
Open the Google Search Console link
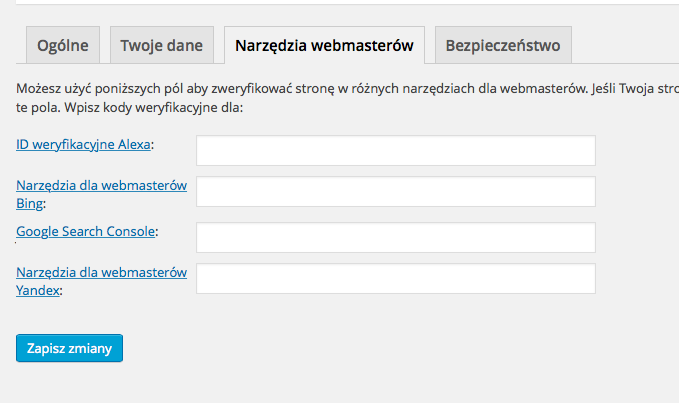tap(85, 231)
